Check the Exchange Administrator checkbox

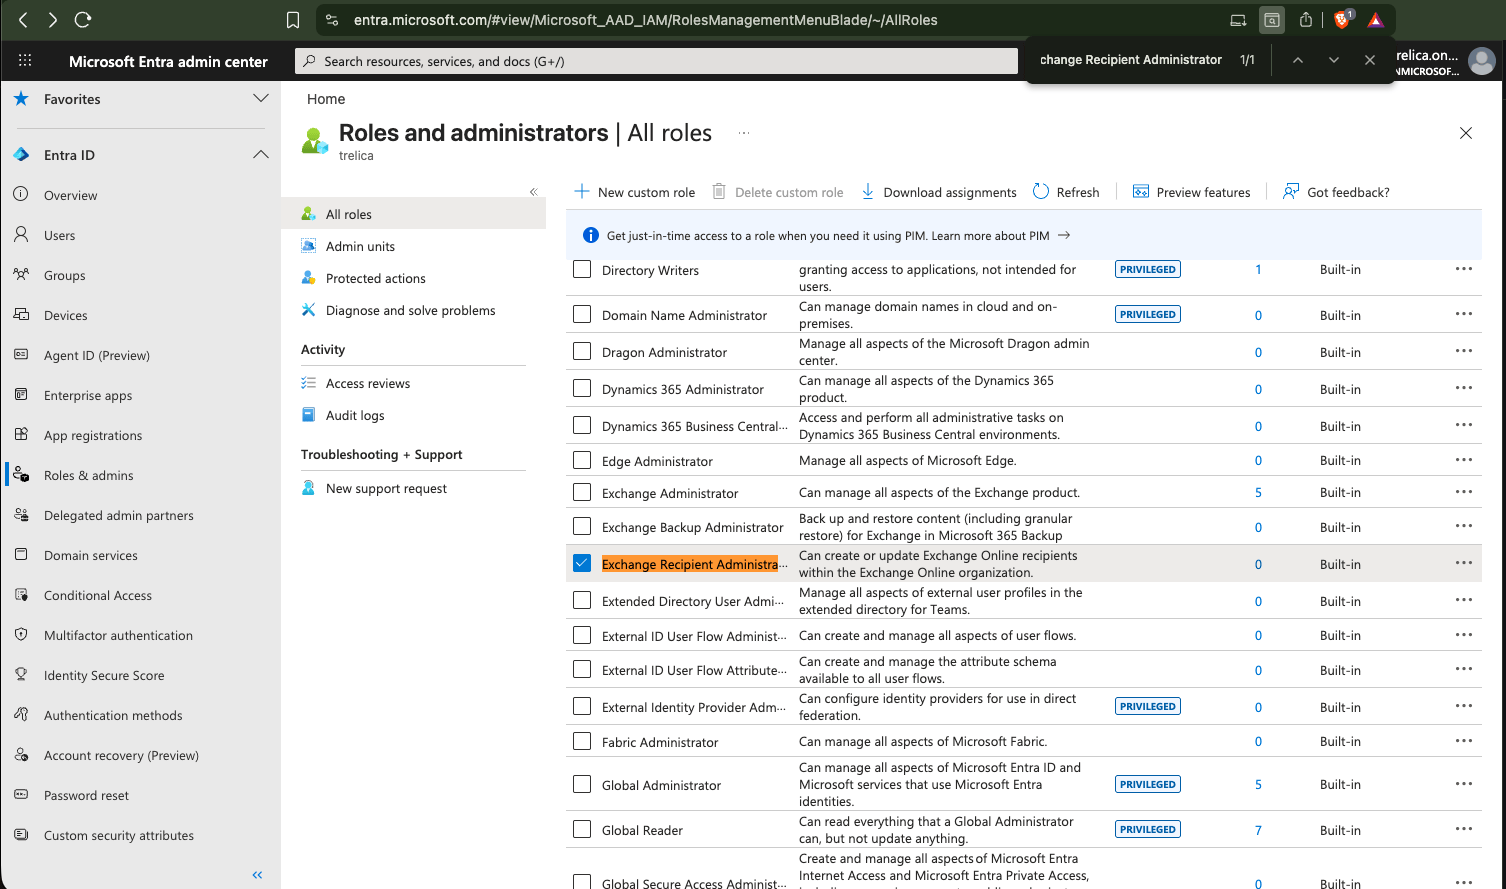pyautogui.click(x=582, y=492)
